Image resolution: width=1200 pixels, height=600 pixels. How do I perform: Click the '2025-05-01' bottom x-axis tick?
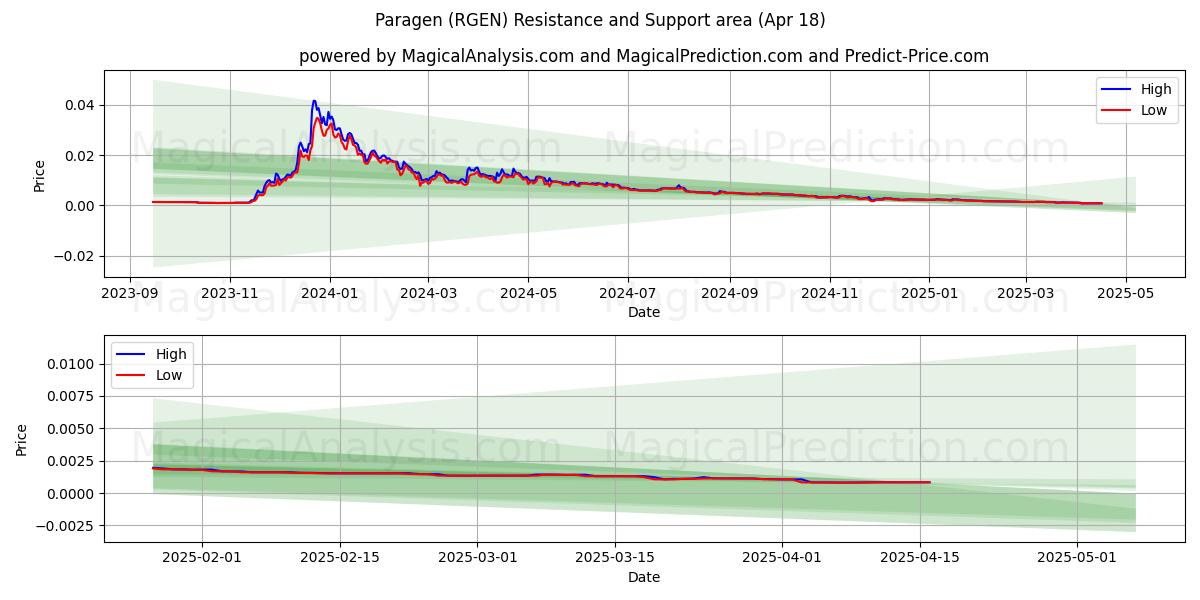click(x=1076, y=557)
